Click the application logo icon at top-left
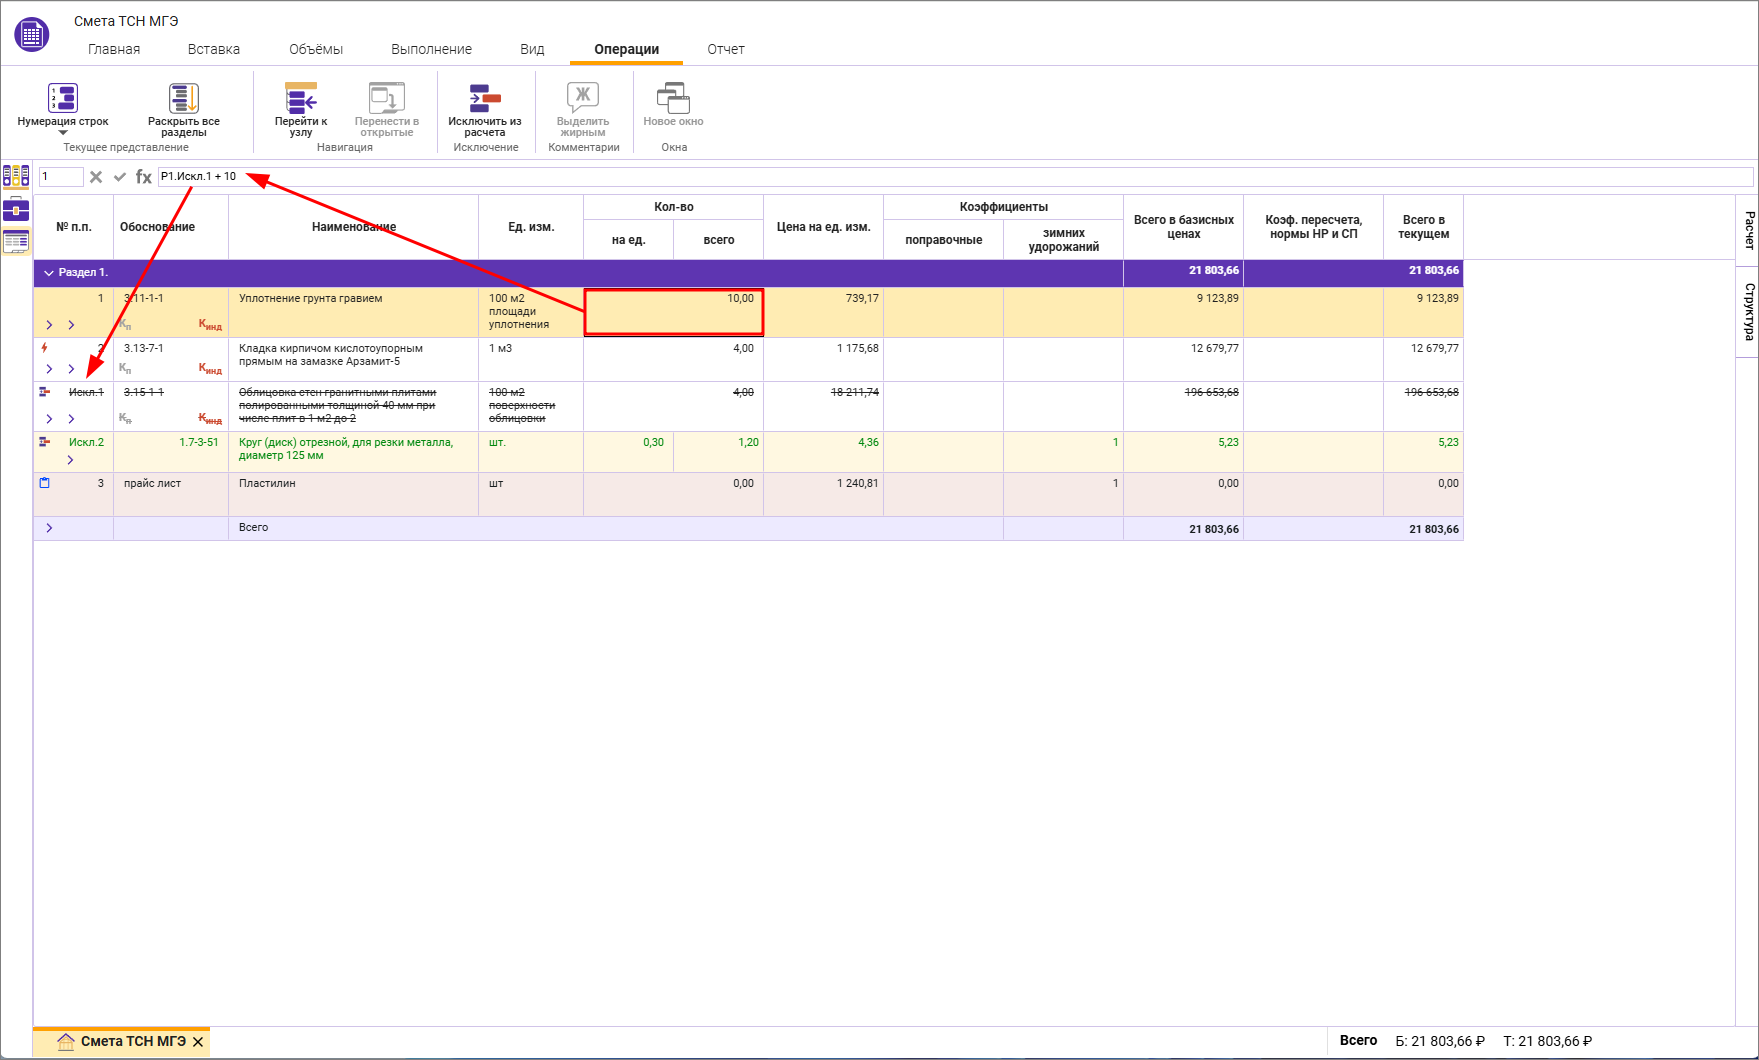Viewport: 1759px width, 1060px height. tap(32, 35)
